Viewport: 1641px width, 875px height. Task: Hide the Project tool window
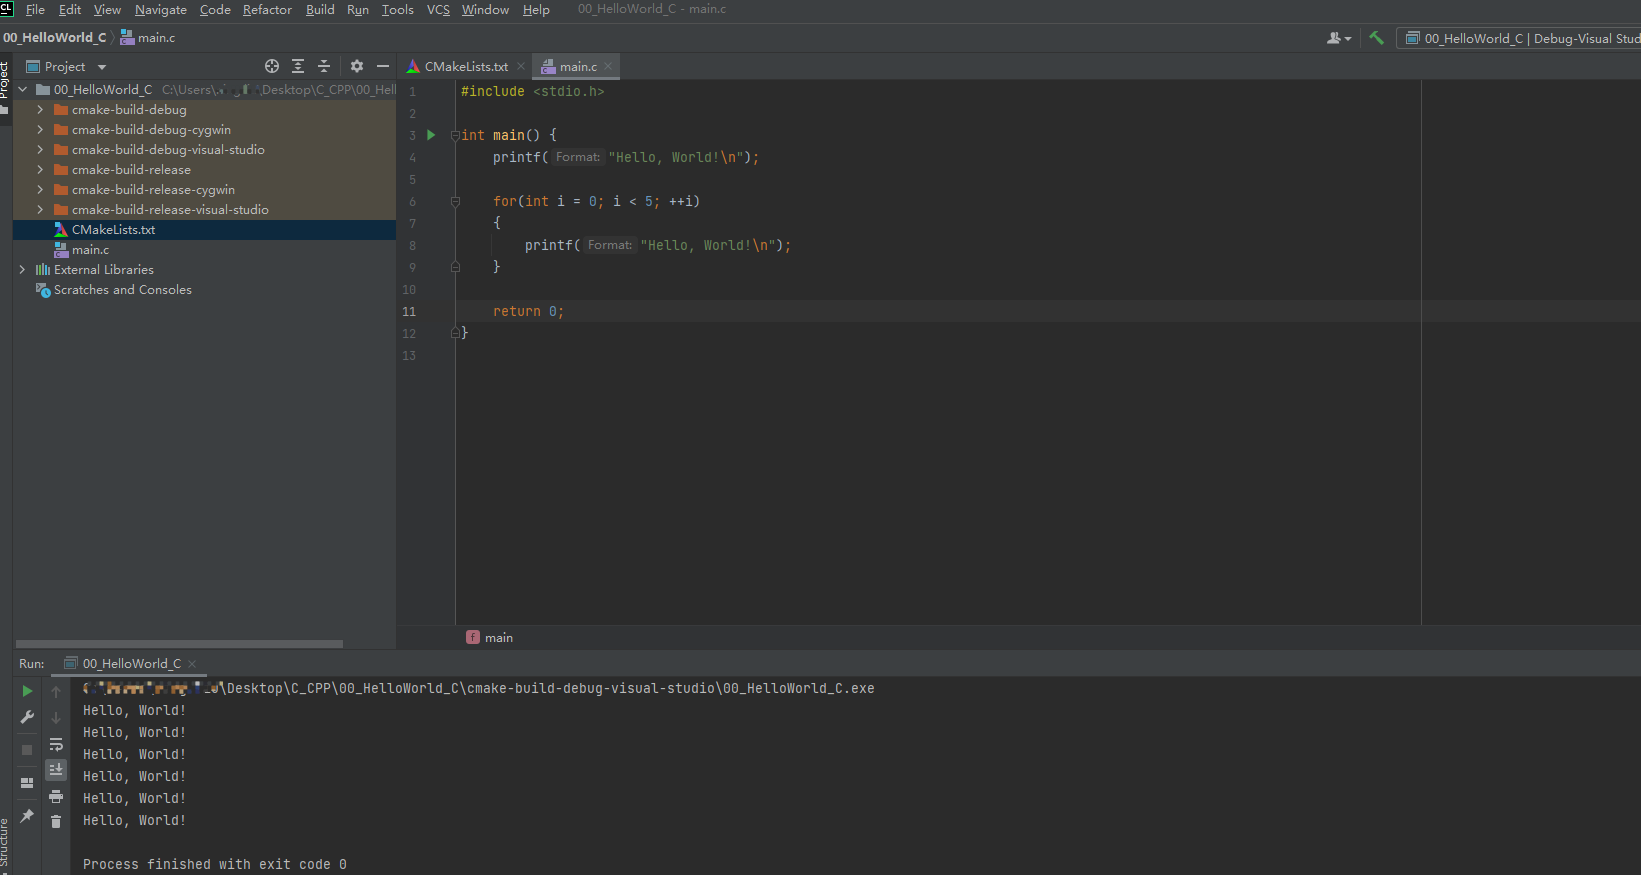pos(383,66)
